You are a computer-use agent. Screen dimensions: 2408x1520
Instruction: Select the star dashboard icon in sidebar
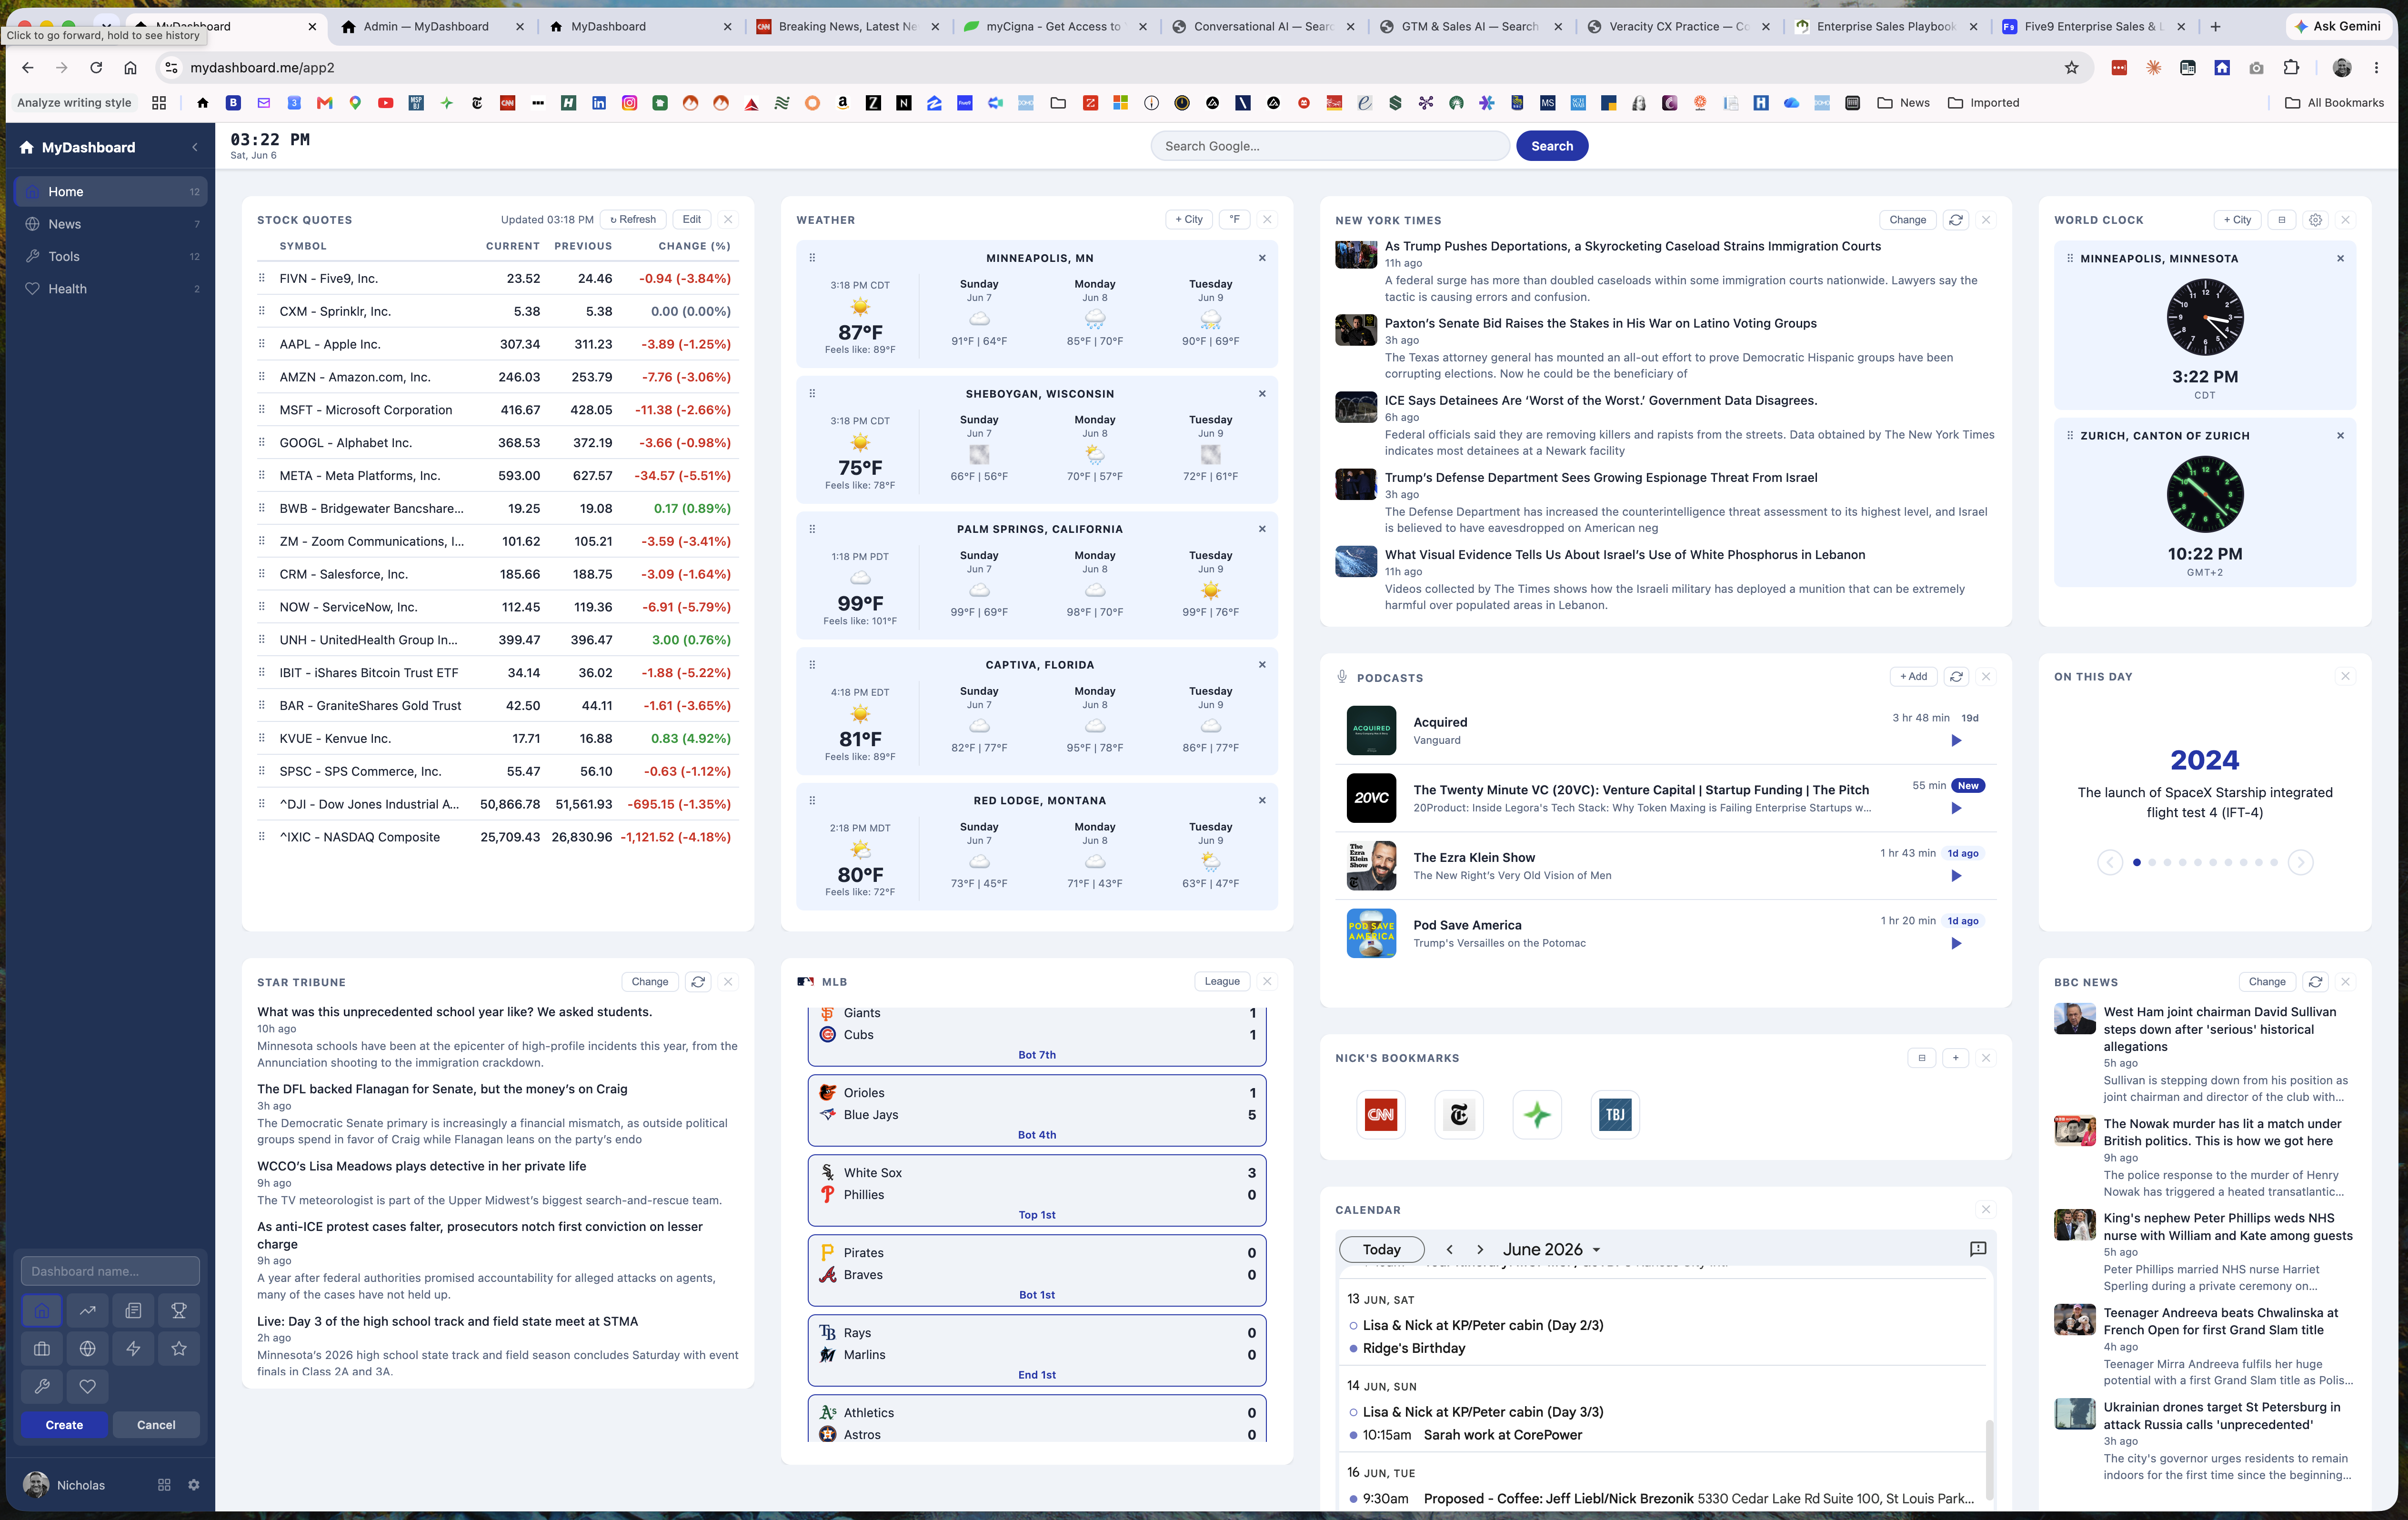tap(179, 1348)
